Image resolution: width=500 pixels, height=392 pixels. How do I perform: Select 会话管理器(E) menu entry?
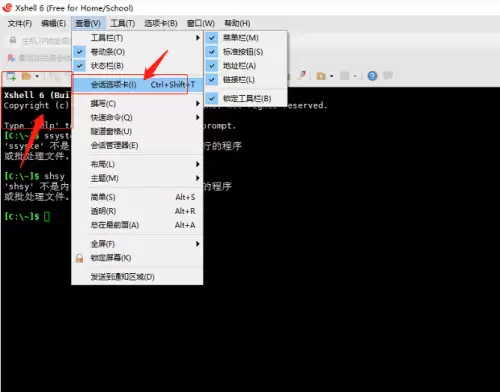137,145
